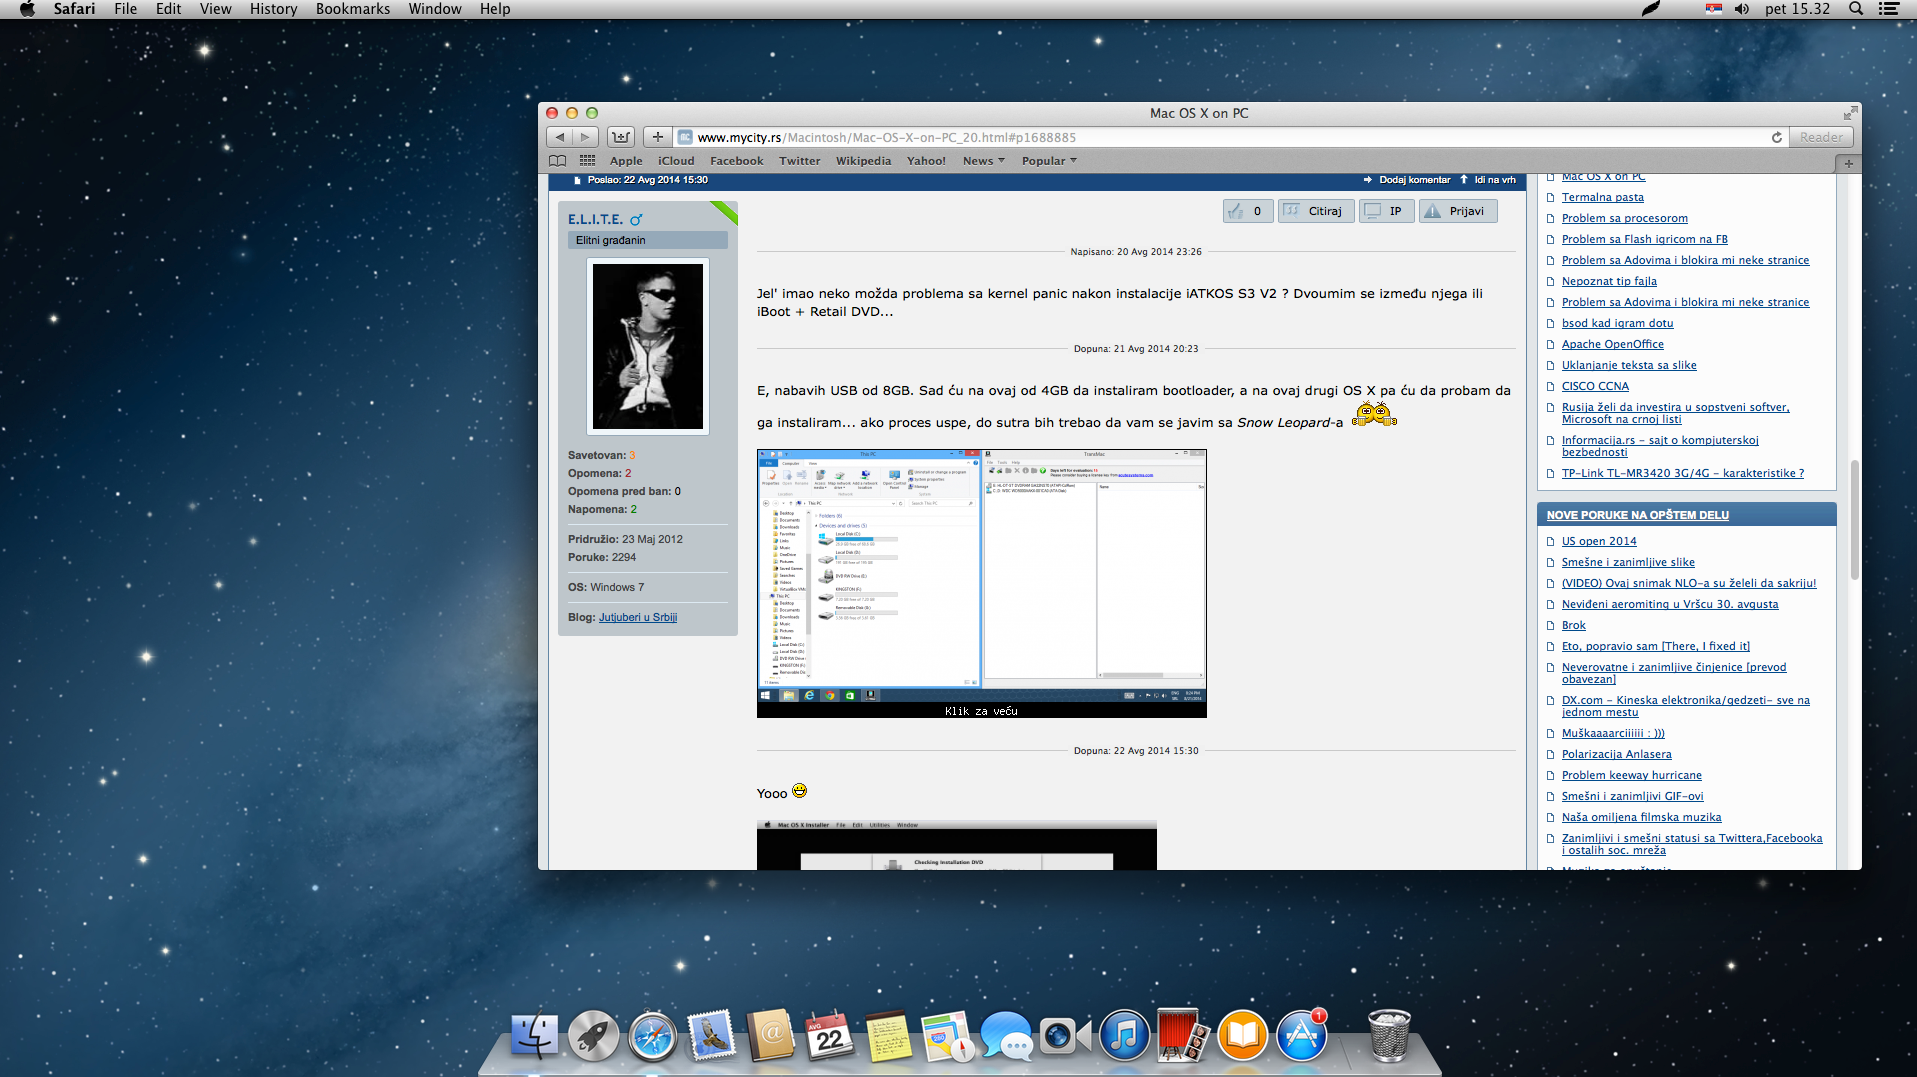Open Safari compass icon in Dock
This screenshot has height=1077, width=1917.
click(x=652, y=1035)
